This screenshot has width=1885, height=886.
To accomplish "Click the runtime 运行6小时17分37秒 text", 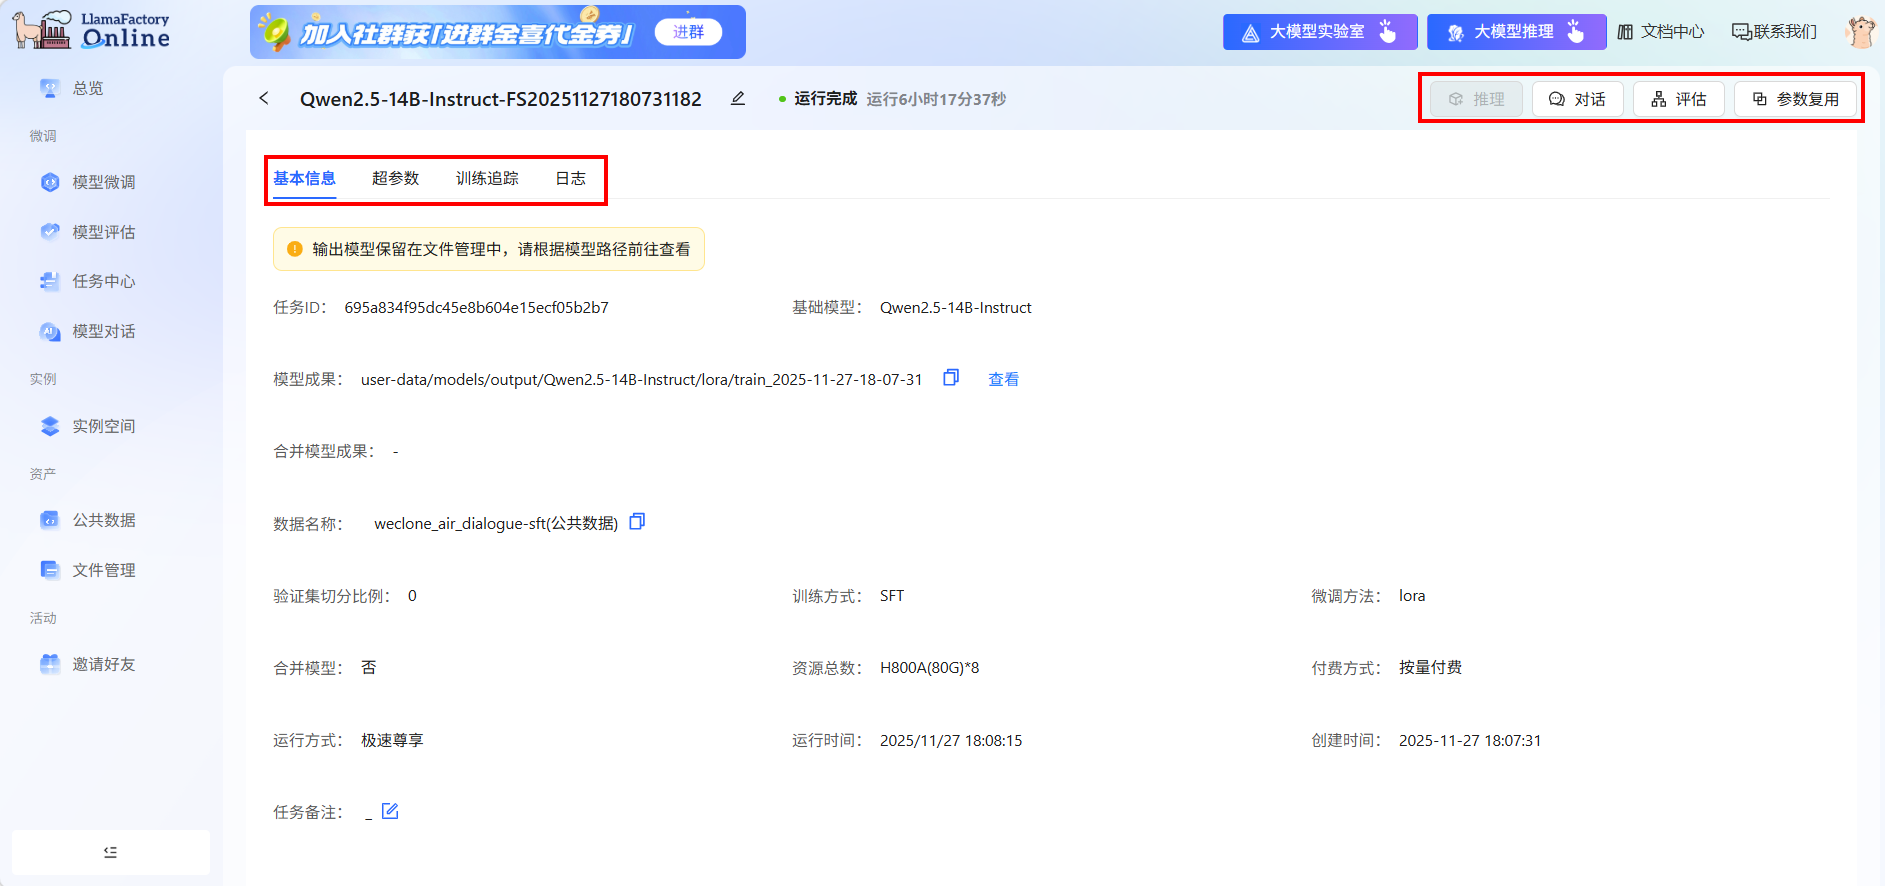I will click(936, 99).
